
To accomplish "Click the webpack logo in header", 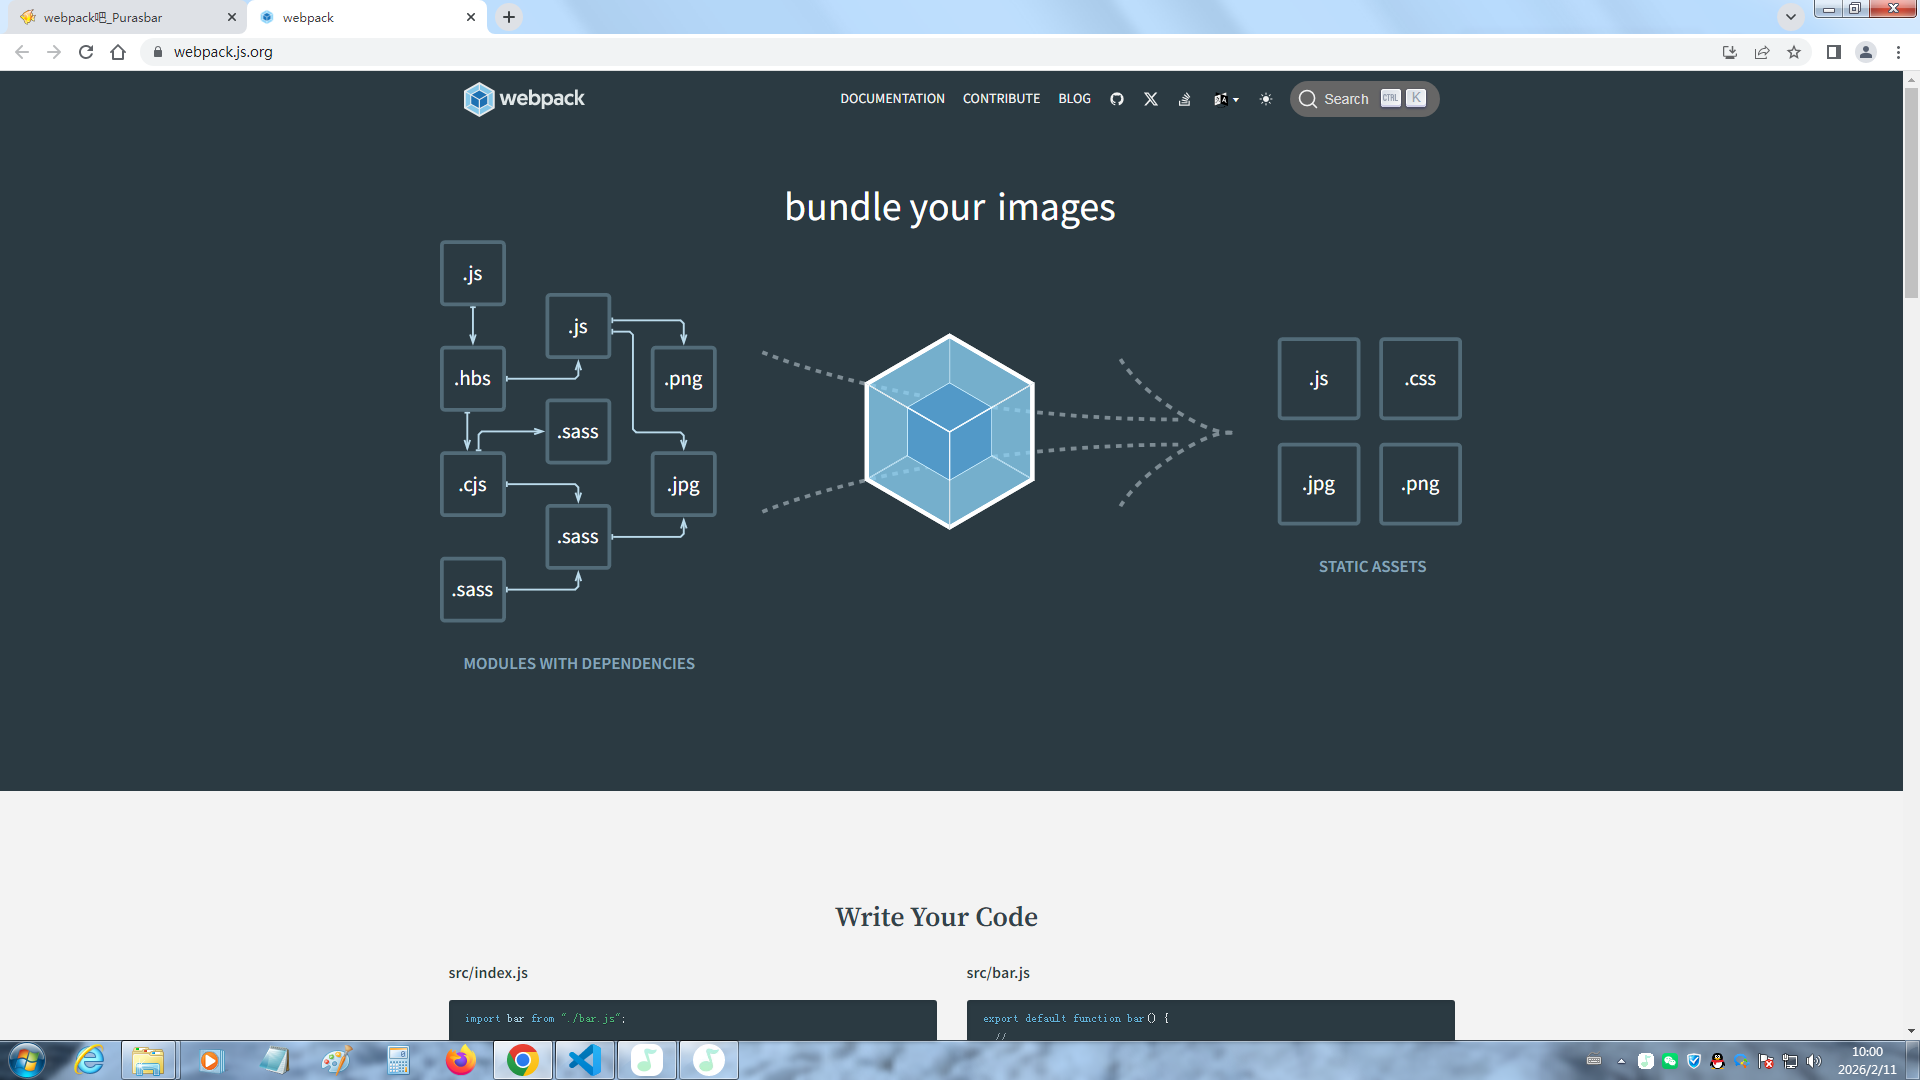I will click(524, 99).
